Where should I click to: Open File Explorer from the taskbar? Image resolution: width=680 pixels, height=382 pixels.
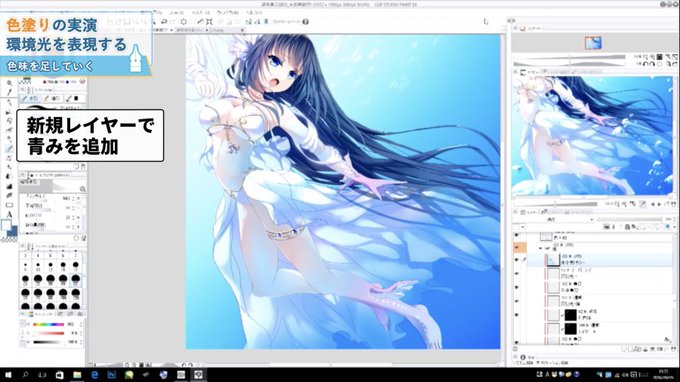point(77,375)
